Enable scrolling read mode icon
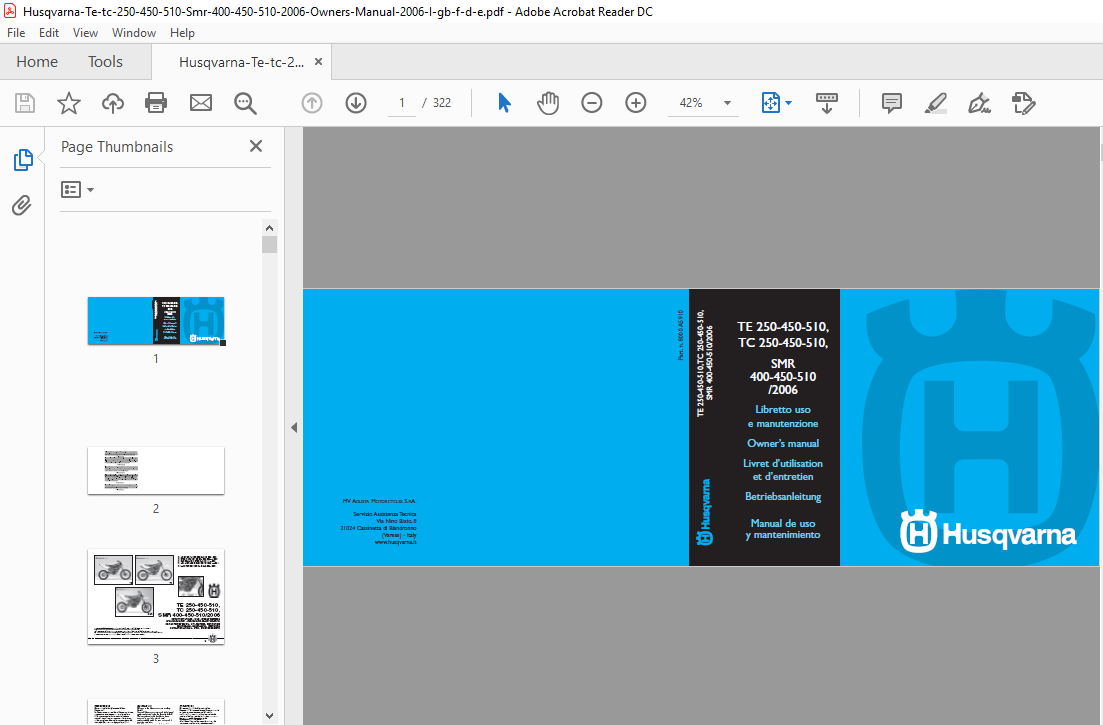The image size is (1103, 725). pyautogui.click(x=827, y=103)
